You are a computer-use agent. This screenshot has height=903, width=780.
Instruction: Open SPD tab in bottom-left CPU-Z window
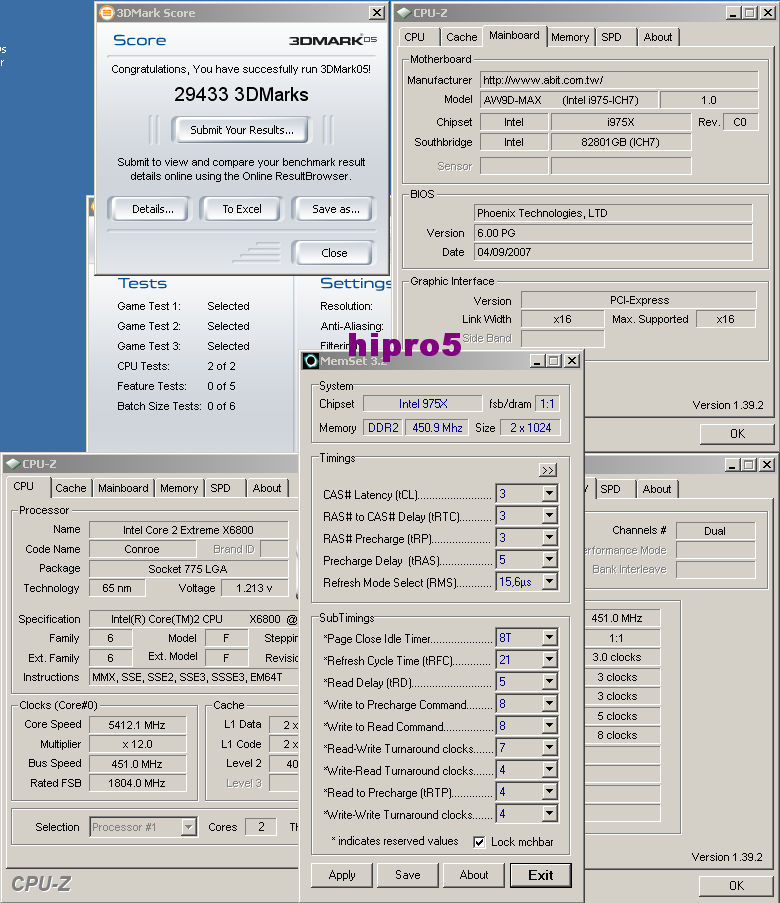[x=225, y=488]
